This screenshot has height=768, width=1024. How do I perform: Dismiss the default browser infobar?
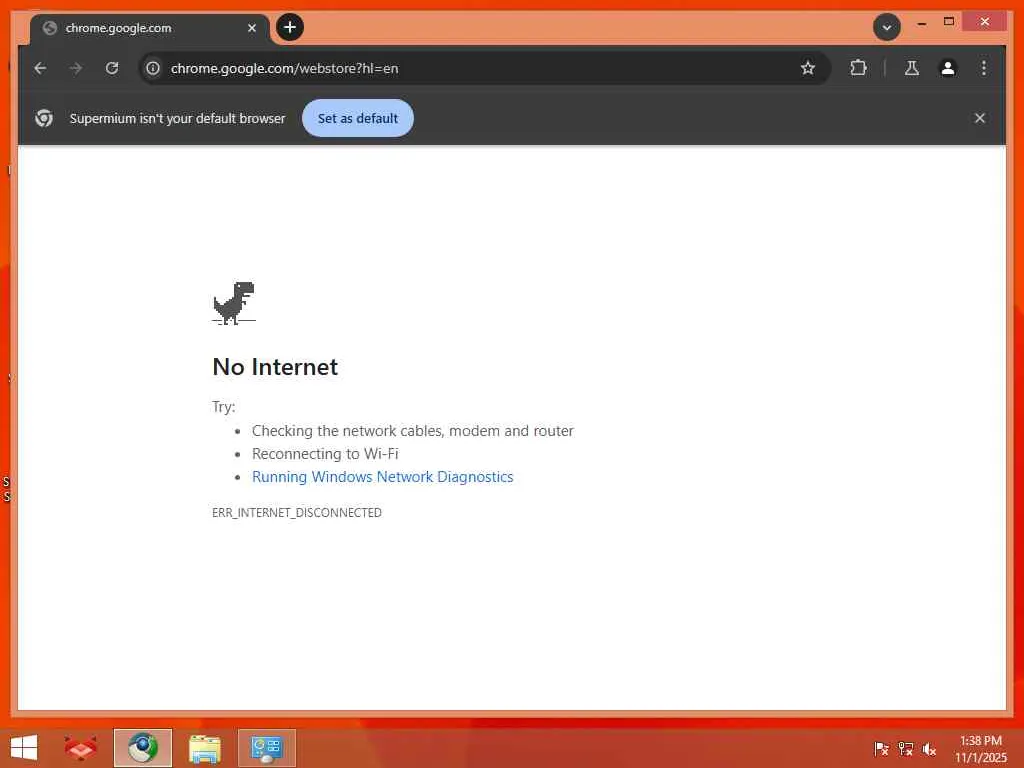(x=980, y=118)
